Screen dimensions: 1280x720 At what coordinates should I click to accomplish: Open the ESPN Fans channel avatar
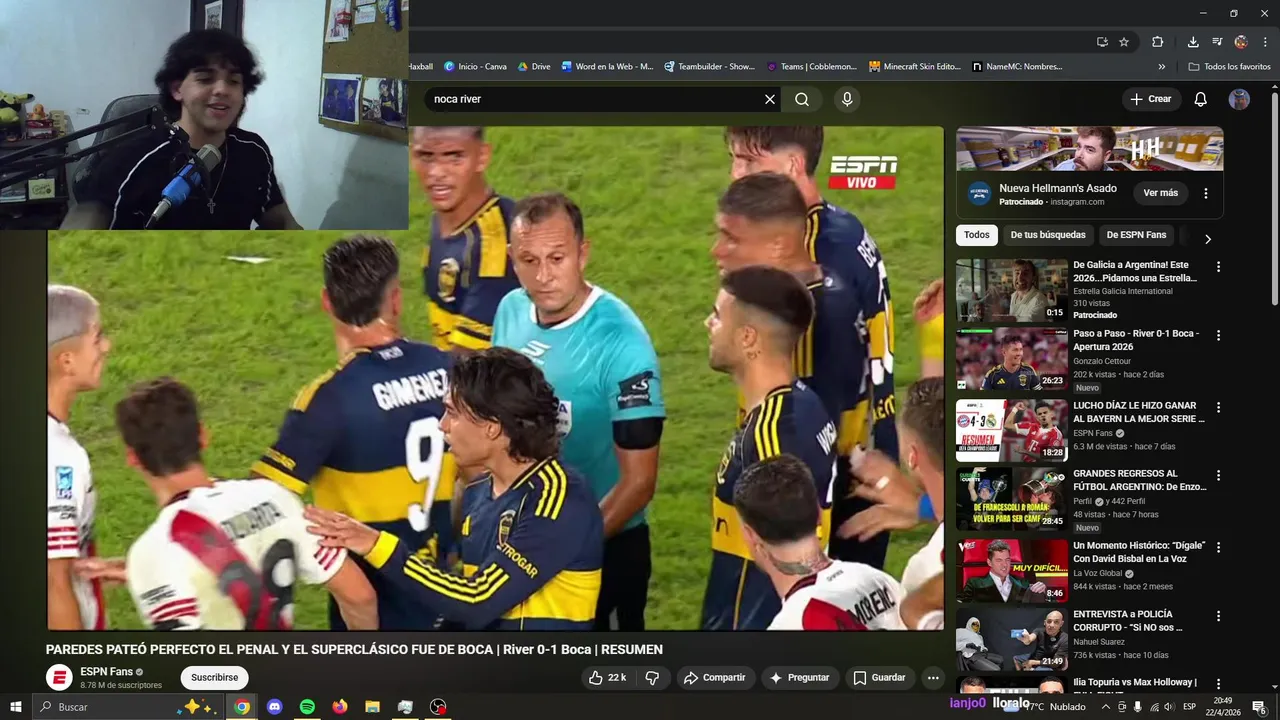(60, 677)
